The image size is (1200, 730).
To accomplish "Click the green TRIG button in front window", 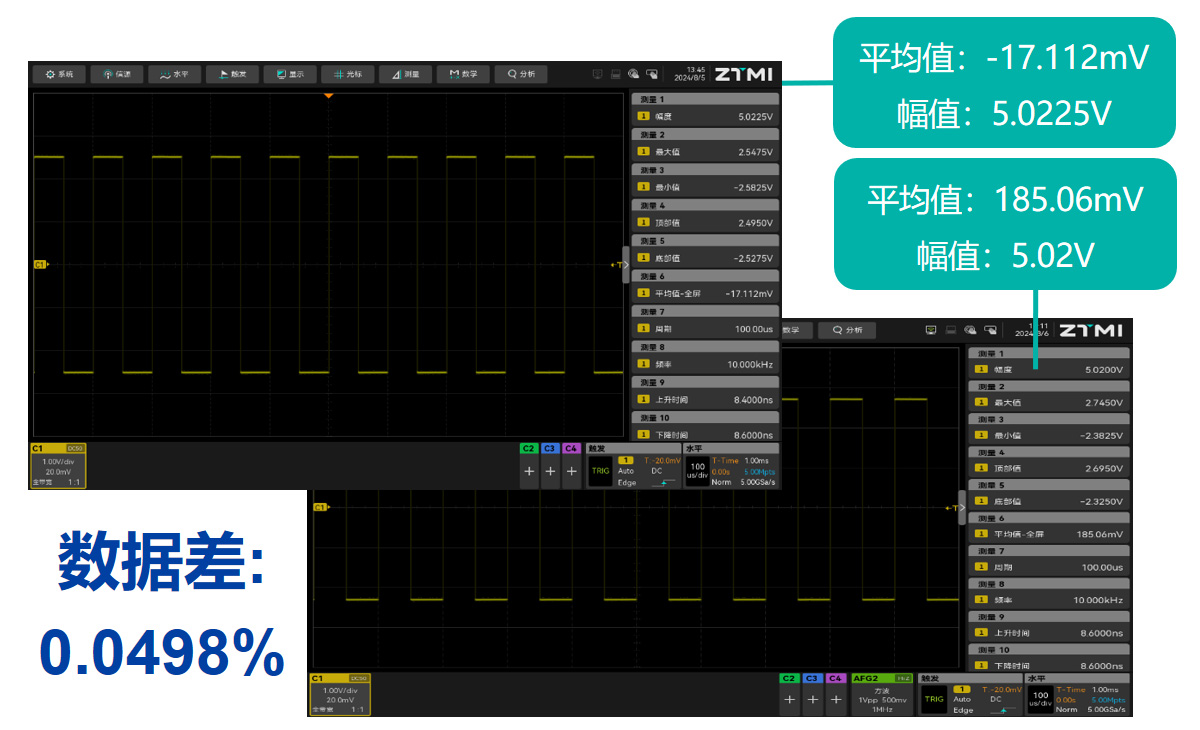I will (600, 470).
